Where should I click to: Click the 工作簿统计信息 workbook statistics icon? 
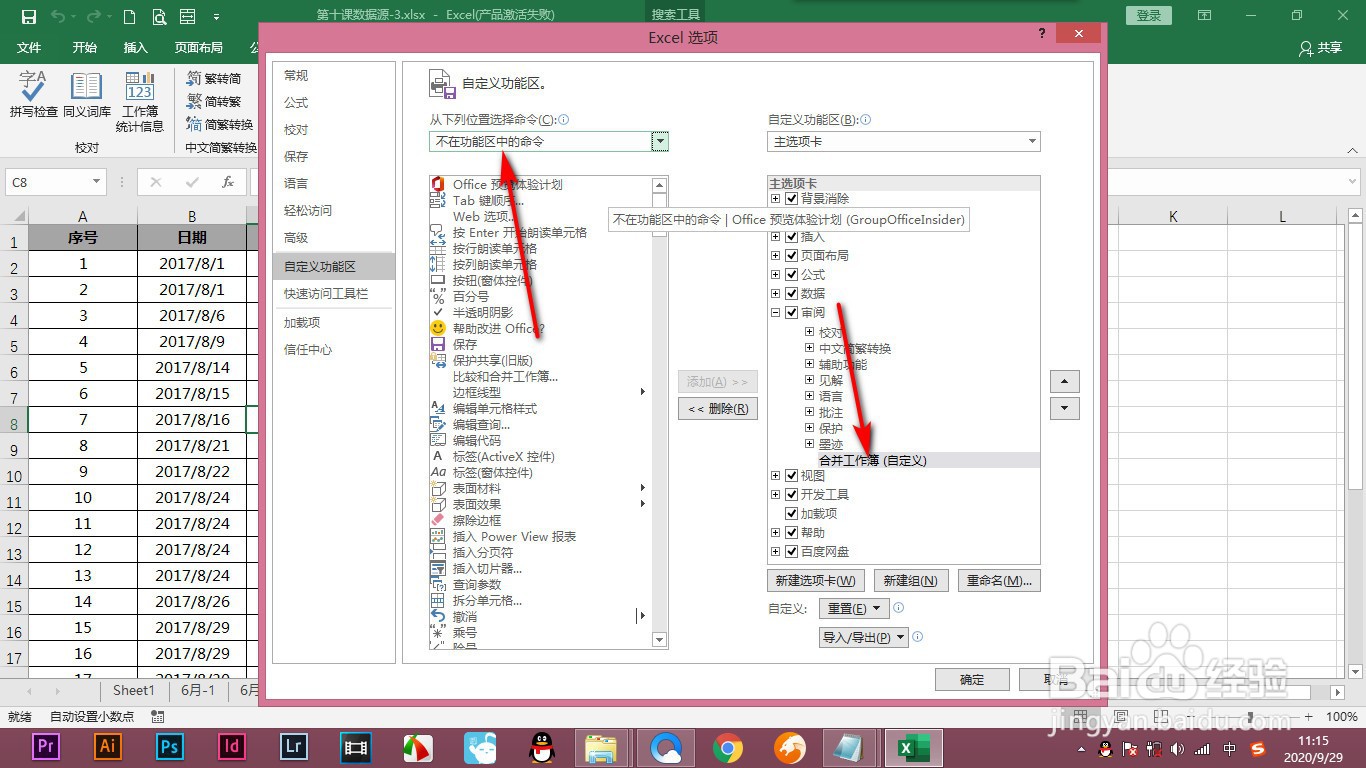coord(140,101)
